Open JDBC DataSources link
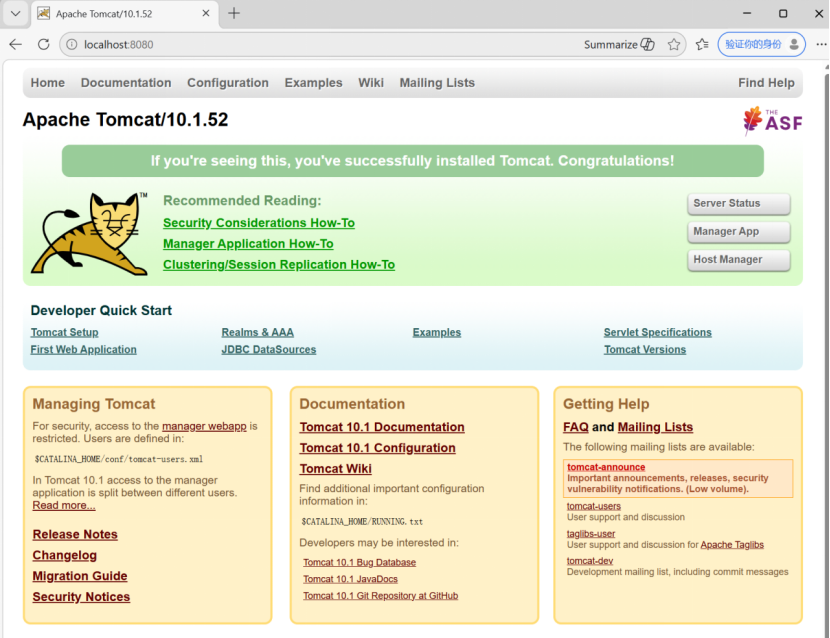Viewport: 830px width, 638px height. [x=269, y=349]
